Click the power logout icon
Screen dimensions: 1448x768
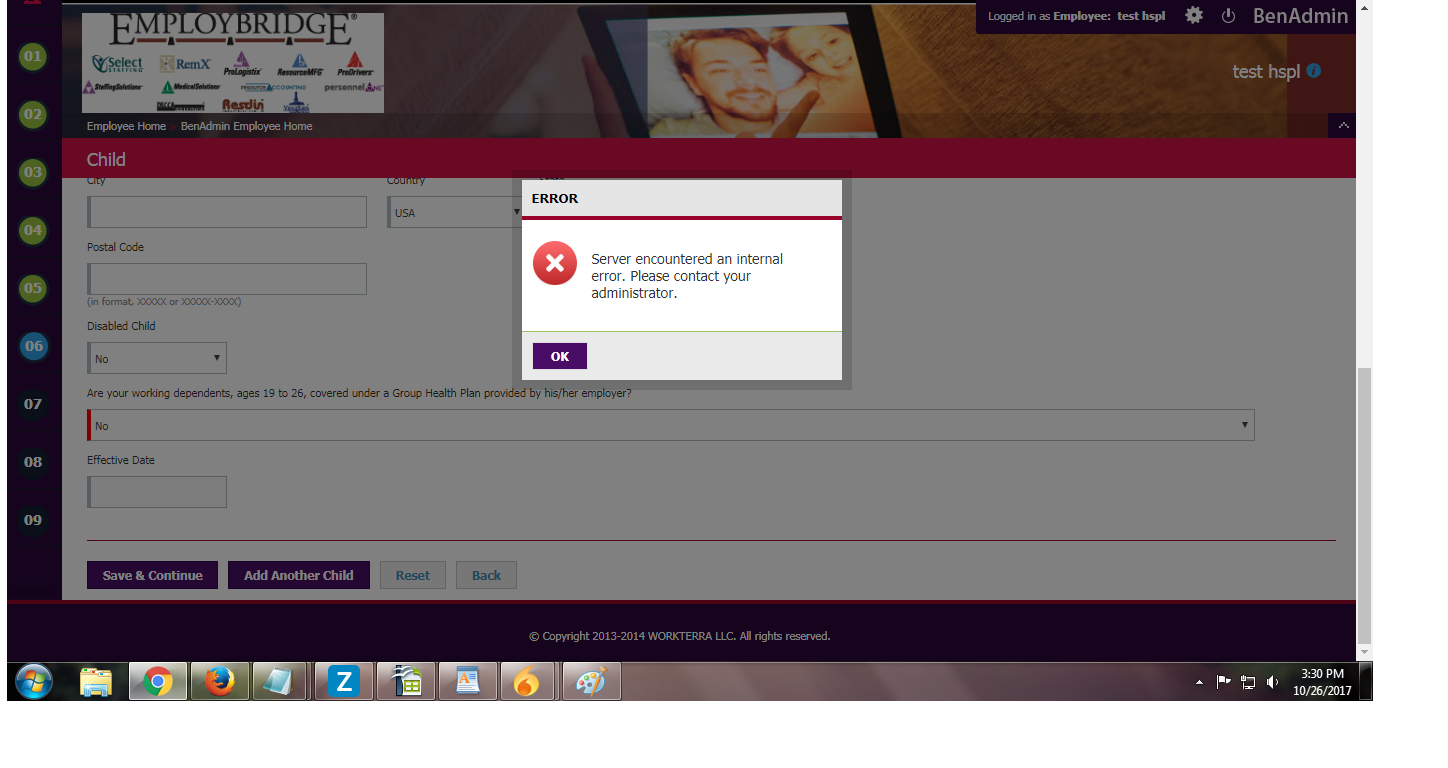coord(1229,16)
